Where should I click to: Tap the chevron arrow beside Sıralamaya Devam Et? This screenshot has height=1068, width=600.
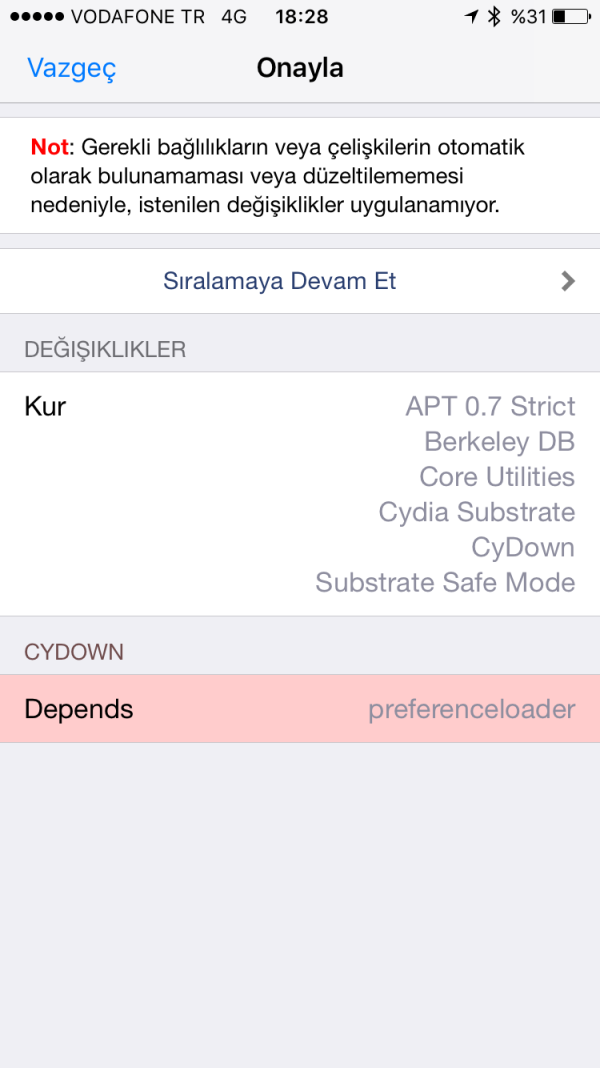coord(568,281)
